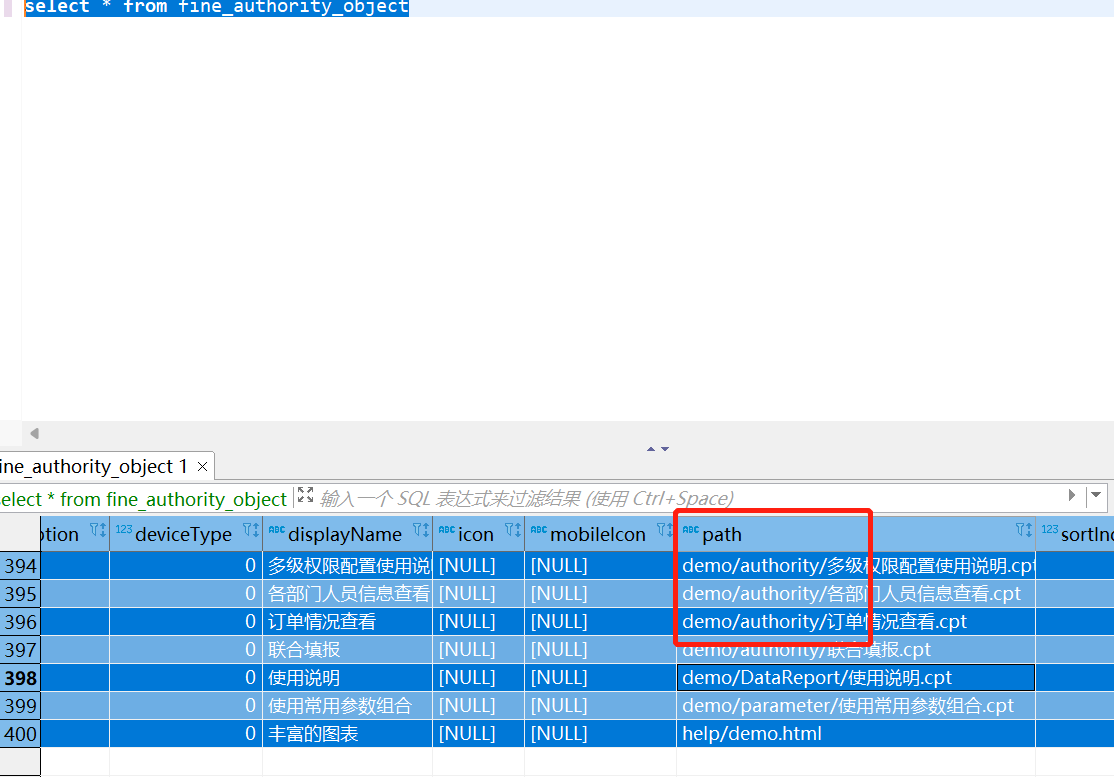This screenshot has height=777, width=1114.
Task: Click the apply filter arrow button
Action: (1071, 495)
